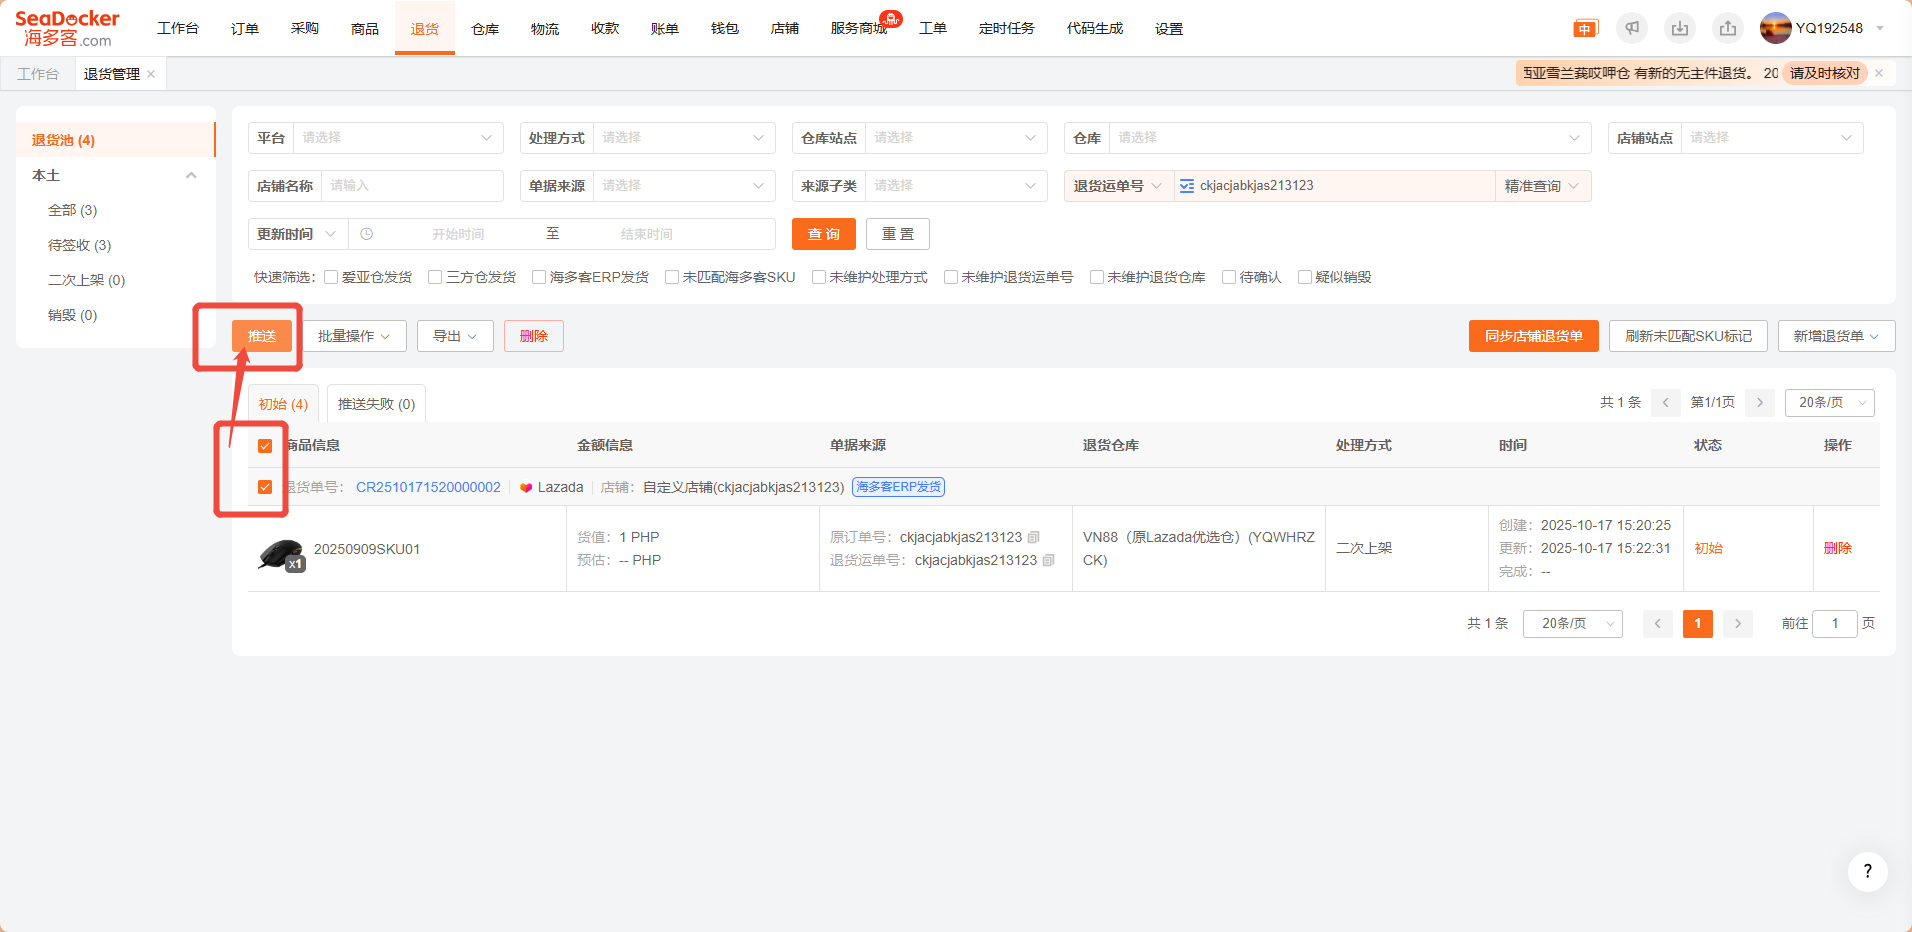Open the 仓库 top menu
Viewport: 1912px width, 932px height.
pos(485,29)
